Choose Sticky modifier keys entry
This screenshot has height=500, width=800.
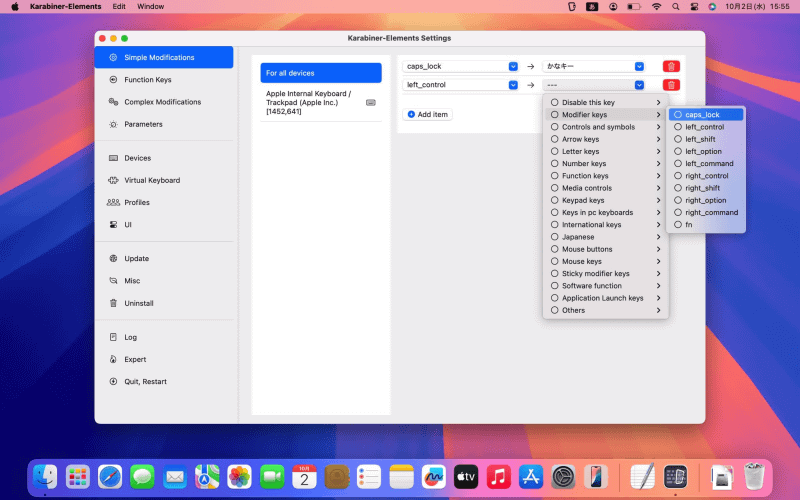(x=606, y=273)
